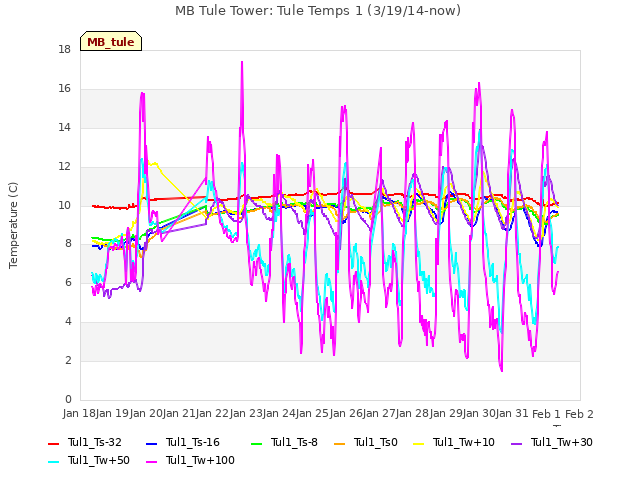Click the Feb 1 x-axis tick label

click(x=547, y=414)
